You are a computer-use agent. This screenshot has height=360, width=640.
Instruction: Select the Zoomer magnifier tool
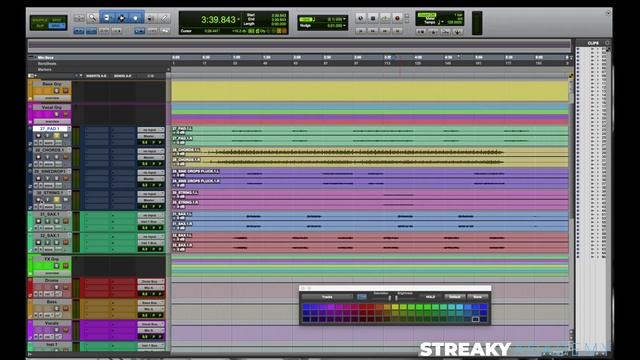[93, 18]
